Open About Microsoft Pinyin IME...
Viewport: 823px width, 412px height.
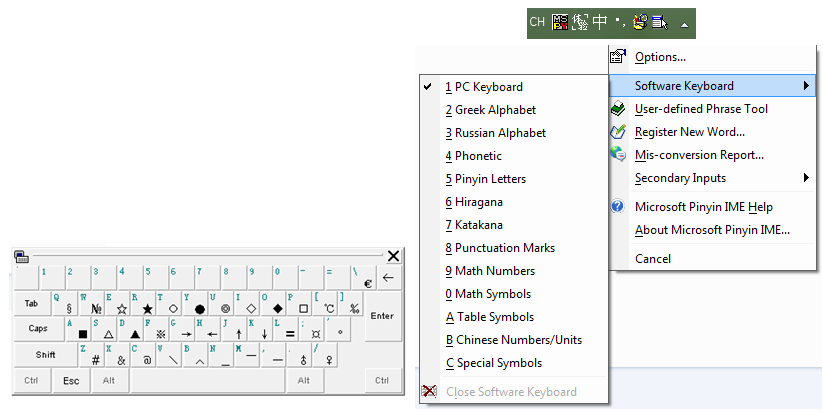click(712, 230)
